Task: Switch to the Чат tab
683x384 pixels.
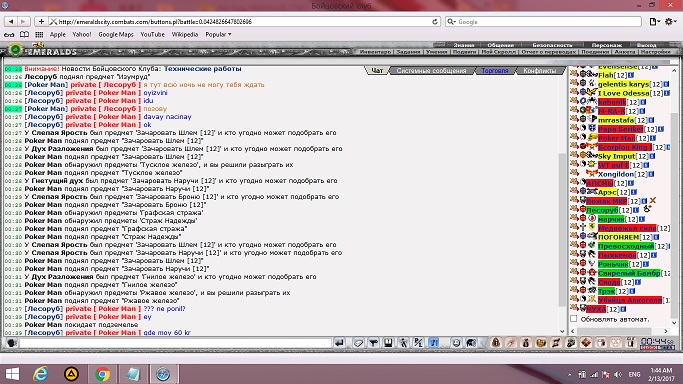Action: (377, 71)
